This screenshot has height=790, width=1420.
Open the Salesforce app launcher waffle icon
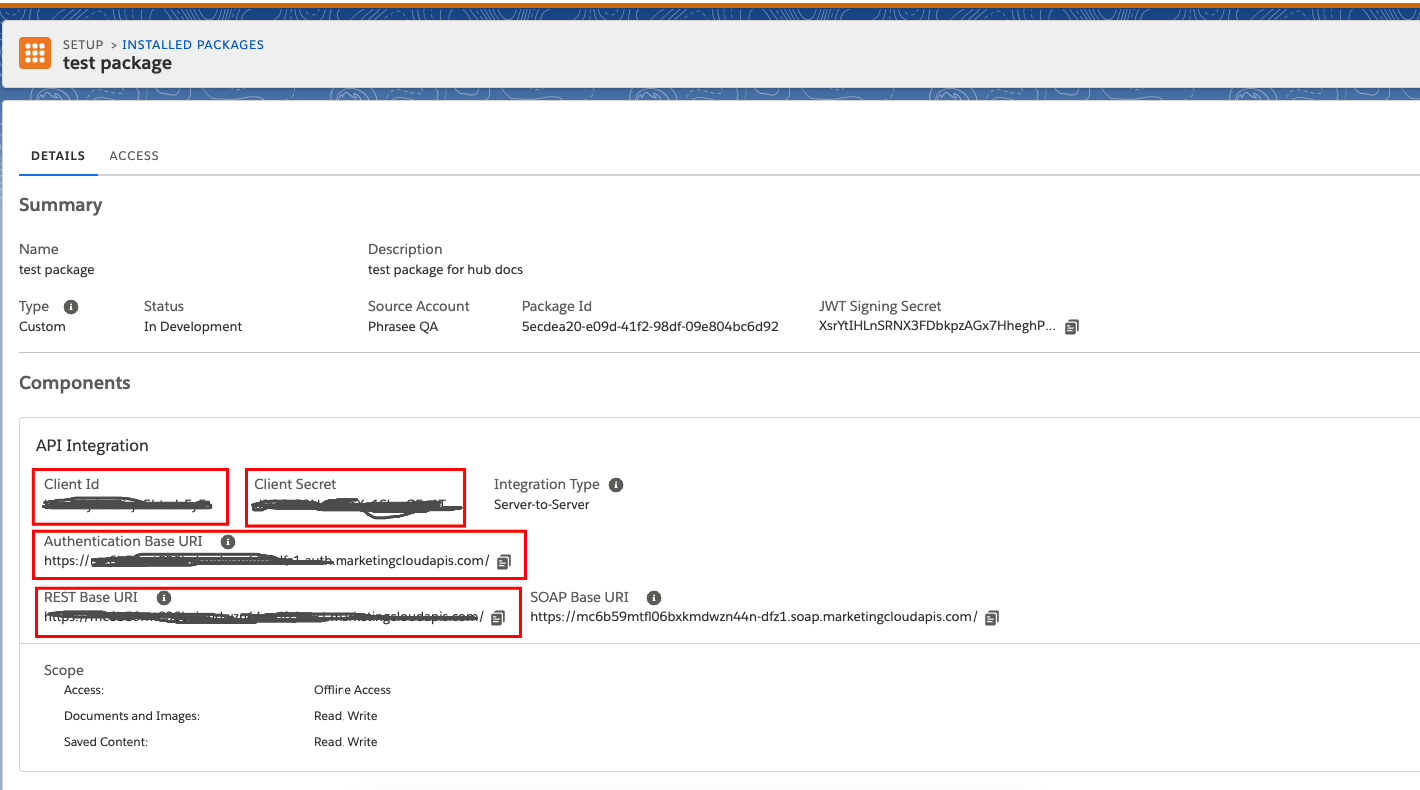point(35,53)
